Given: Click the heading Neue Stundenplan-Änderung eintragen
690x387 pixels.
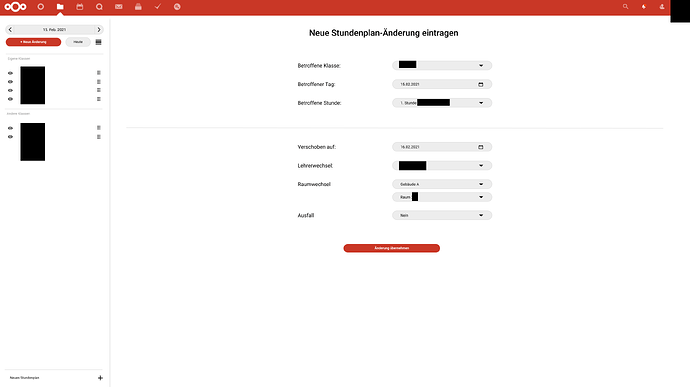Looking at the screenshot, I should point(383,33).
